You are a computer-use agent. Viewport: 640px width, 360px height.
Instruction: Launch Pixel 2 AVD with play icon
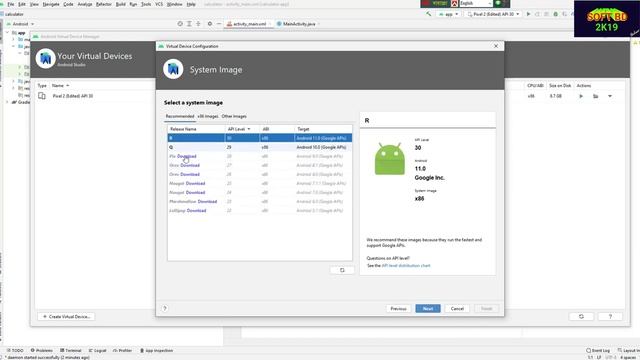coord(581,96)
